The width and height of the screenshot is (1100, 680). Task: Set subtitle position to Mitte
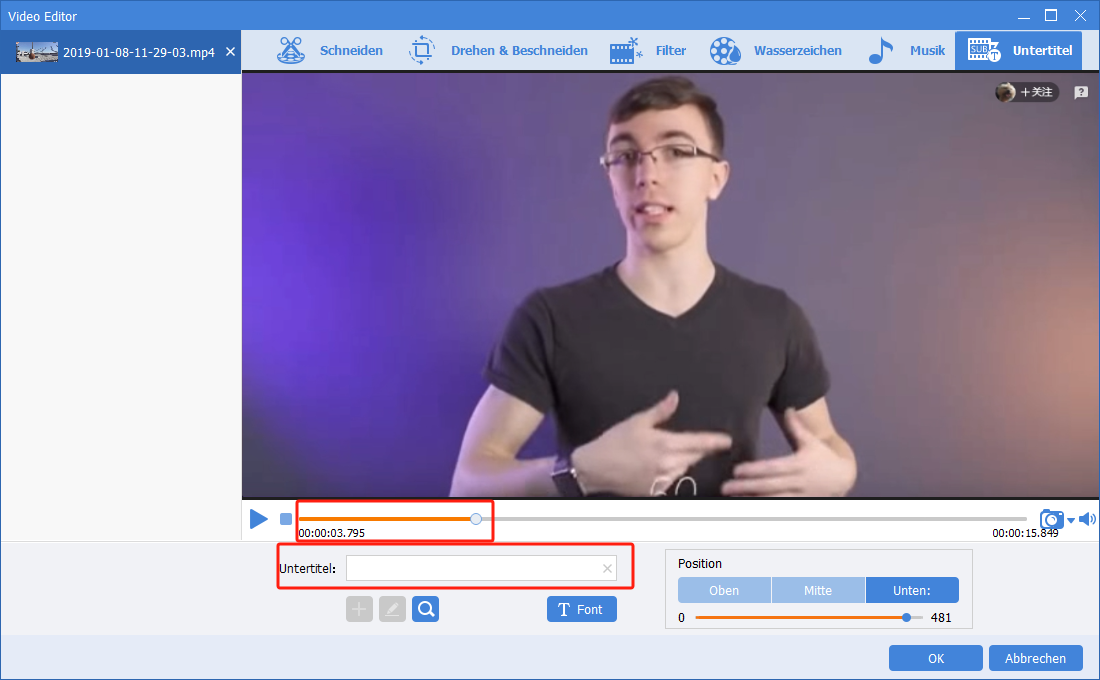[818, 590]
